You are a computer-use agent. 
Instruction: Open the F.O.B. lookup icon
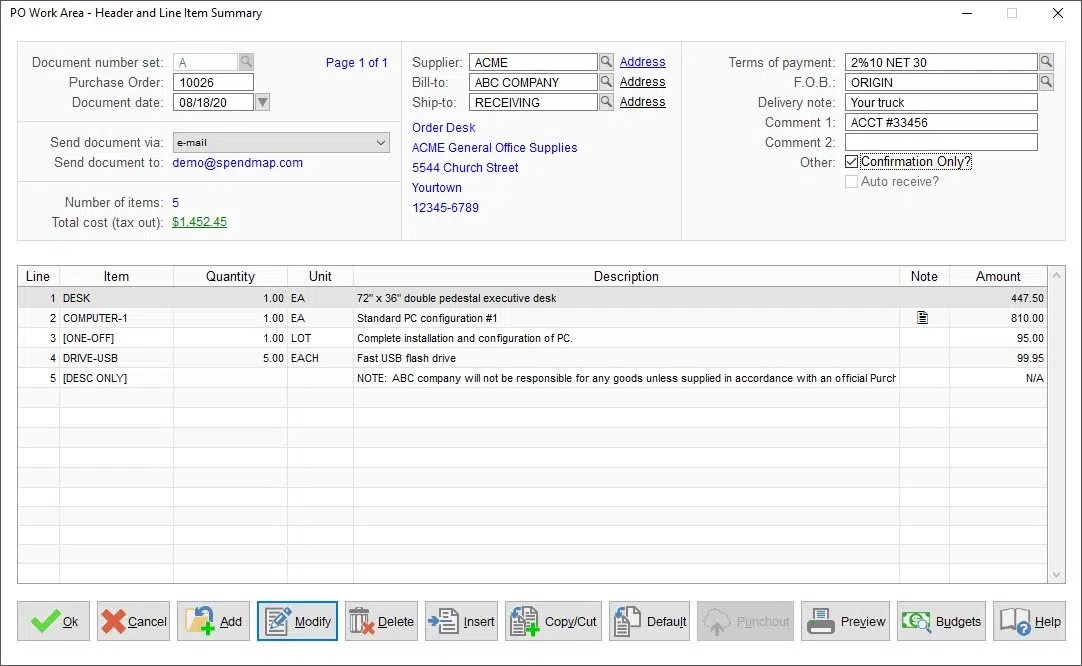pos(1046,81)
